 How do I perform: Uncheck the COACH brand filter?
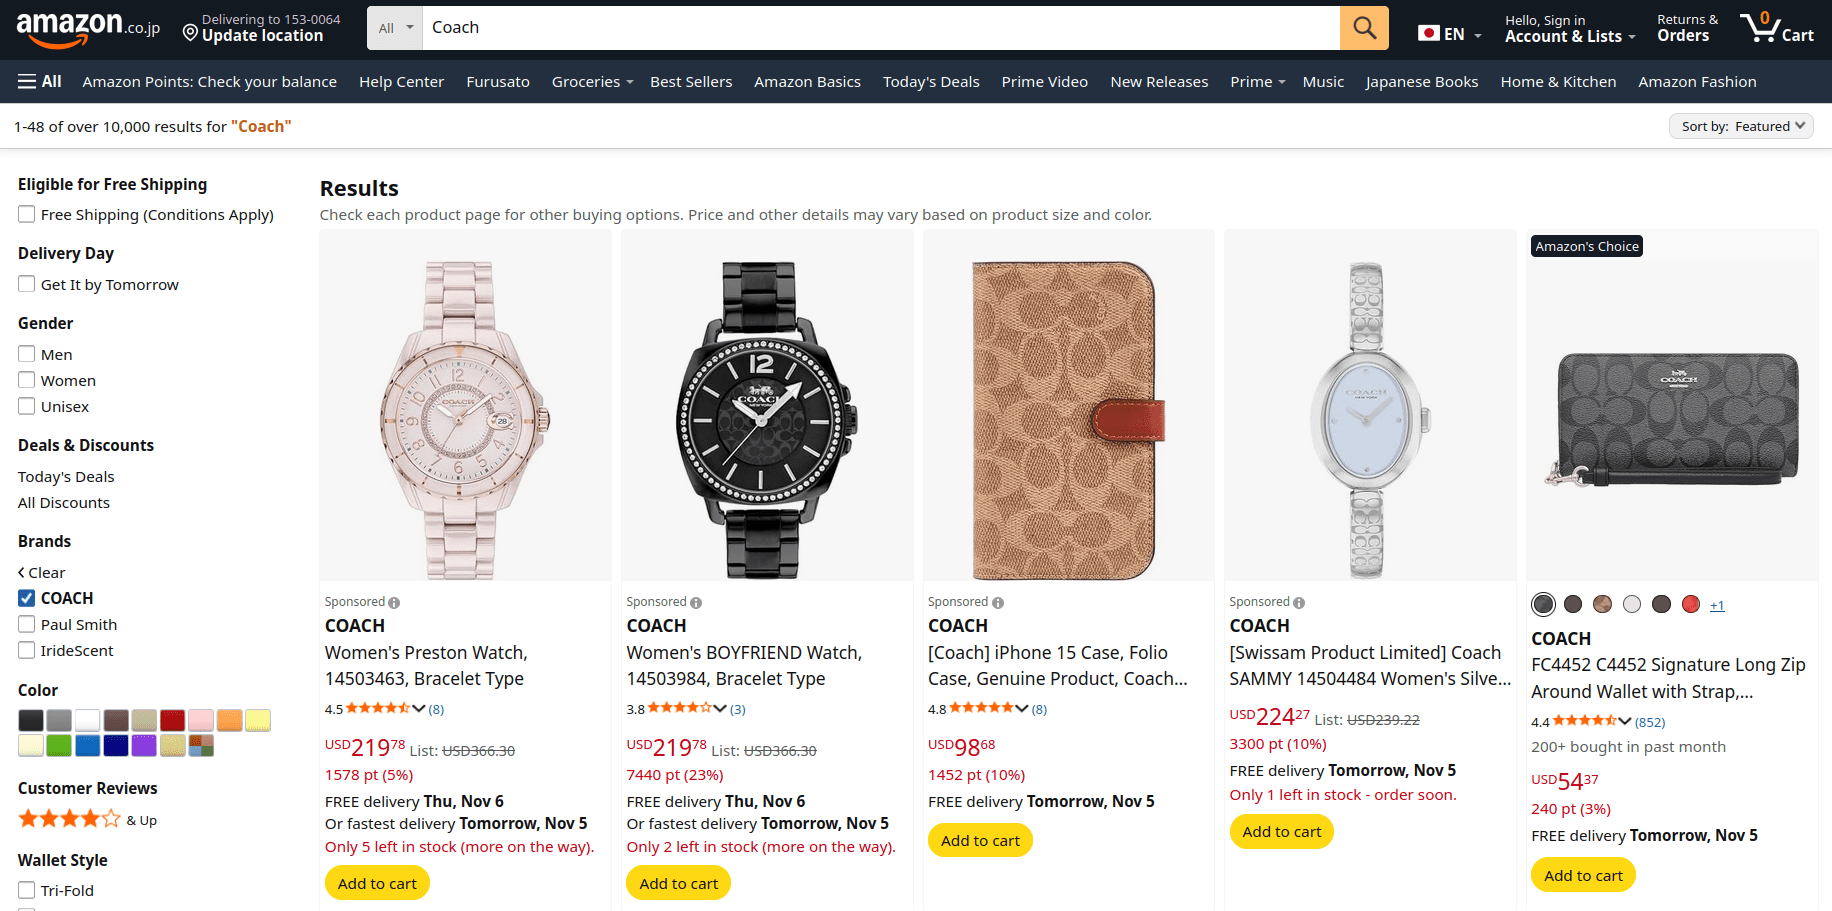[x=27, y=598]
